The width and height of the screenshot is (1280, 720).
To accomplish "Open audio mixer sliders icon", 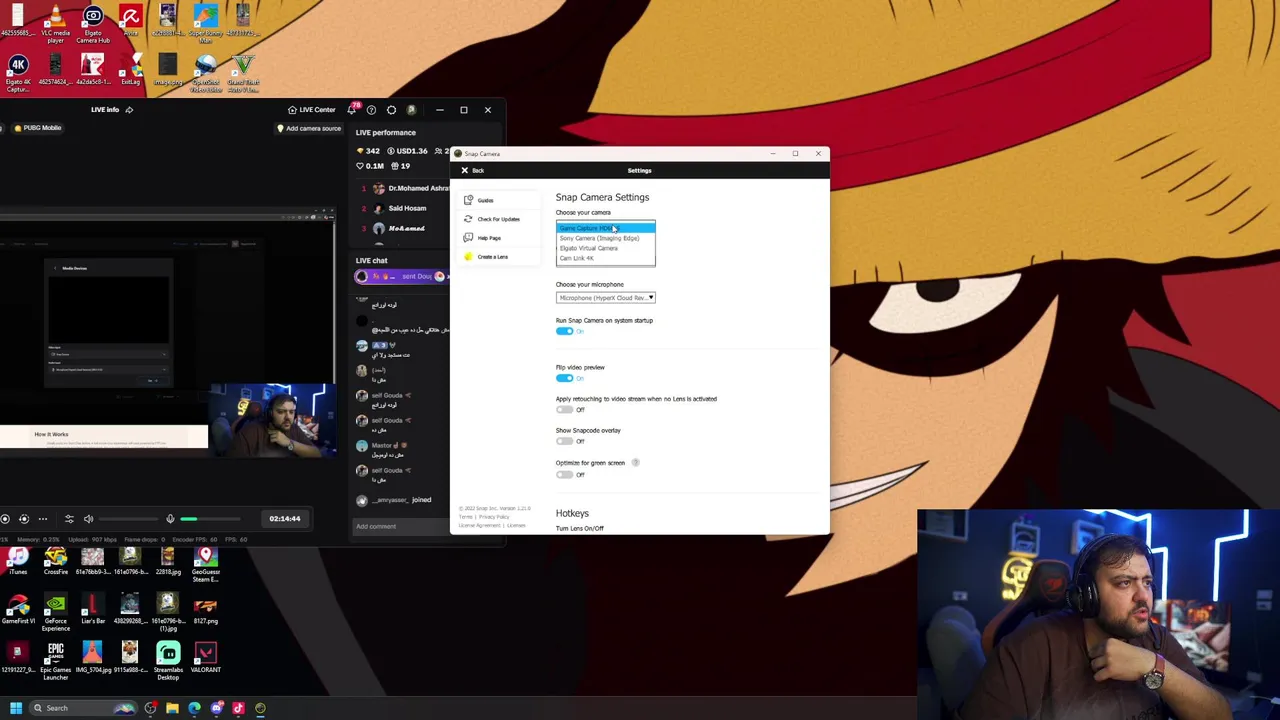I will pyautogui.click(x=69, y=519).
